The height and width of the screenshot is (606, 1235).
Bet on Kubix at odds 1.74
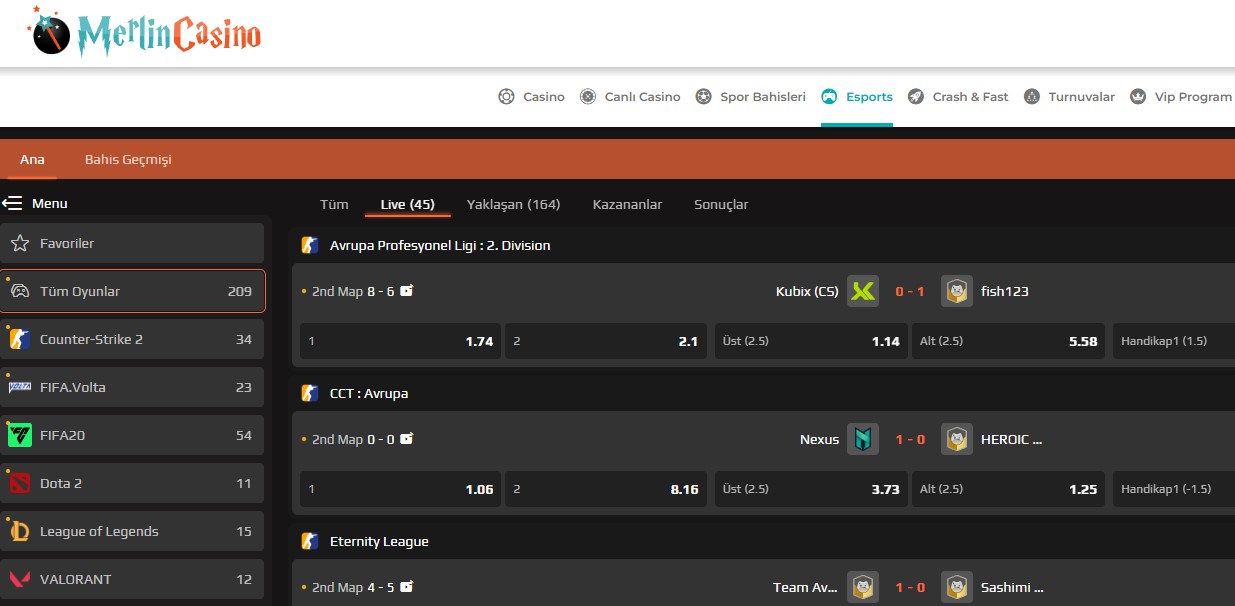pyautogui.click(x=400, y=341)
